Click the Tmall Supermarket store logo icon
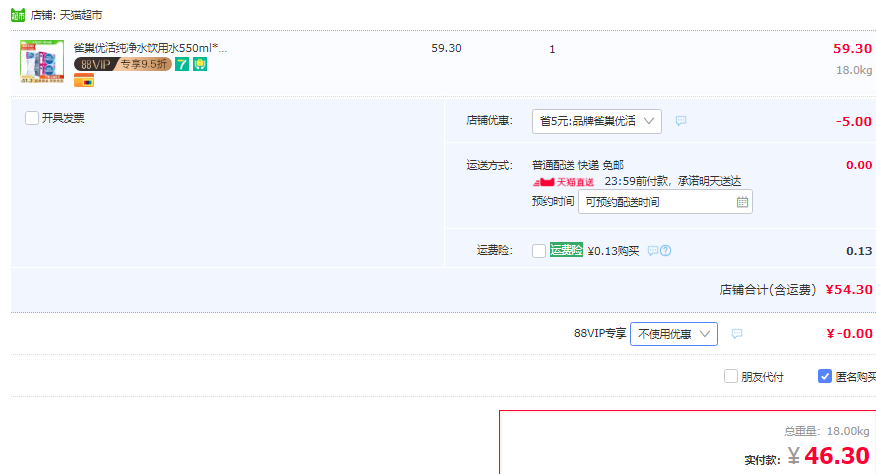Viewport: 876px width, 474px height. (x=18, y=15)
